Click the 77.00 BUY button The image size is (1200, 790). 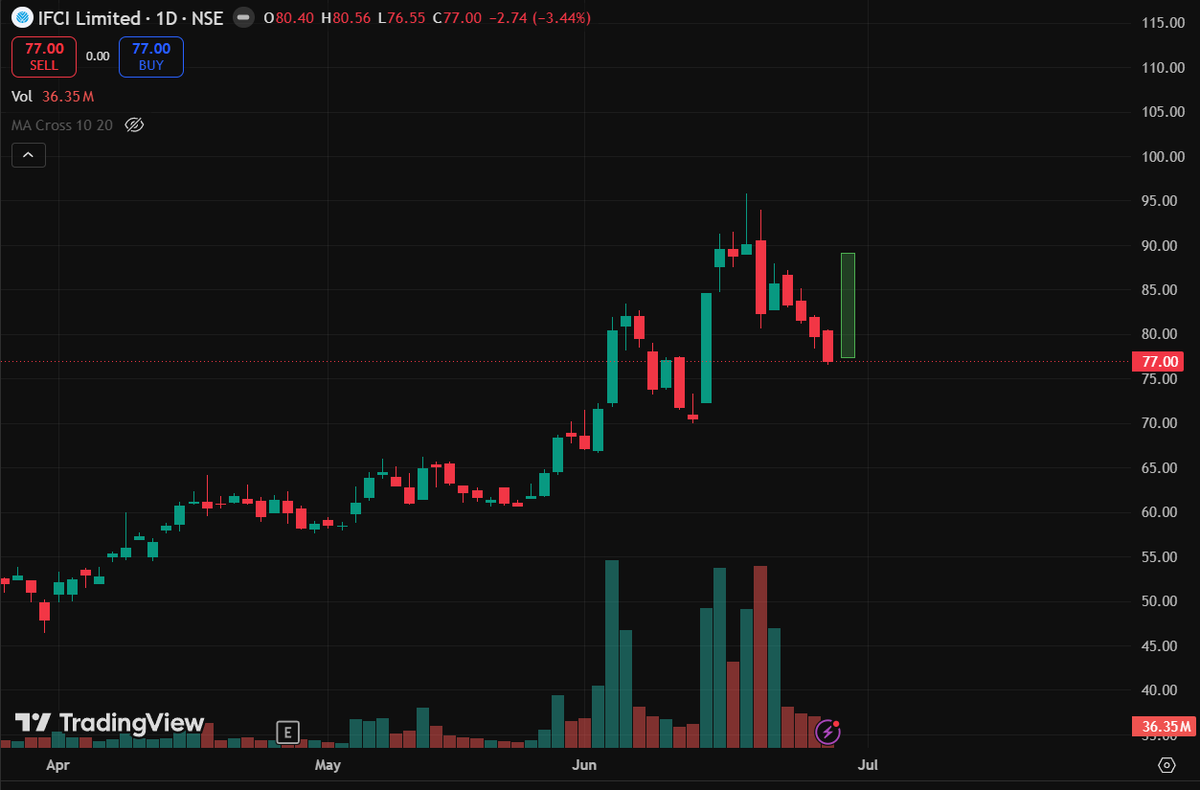[151, 56]
